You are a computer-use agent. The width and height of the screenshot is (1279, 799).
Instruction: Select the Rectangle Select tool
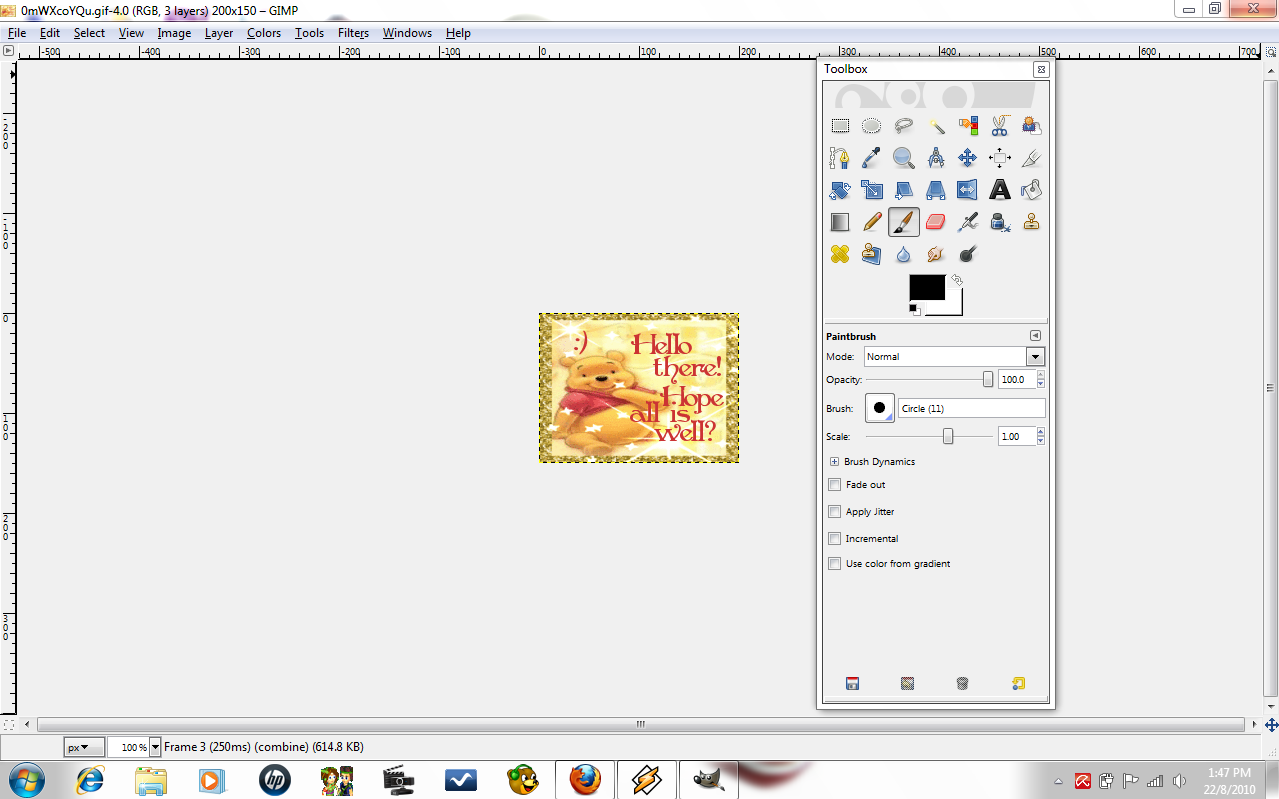click(840, 126)
